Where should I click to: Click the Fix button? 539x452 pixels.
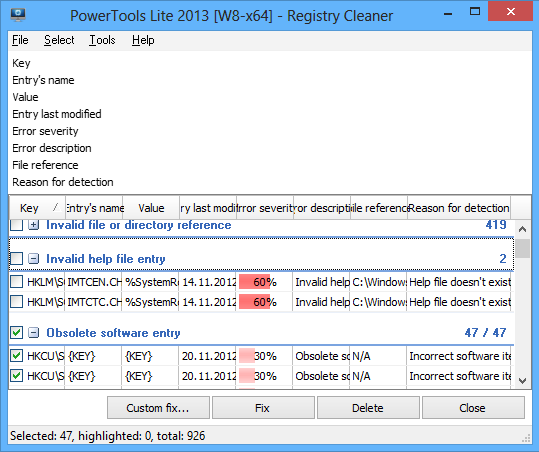[263, 408]
